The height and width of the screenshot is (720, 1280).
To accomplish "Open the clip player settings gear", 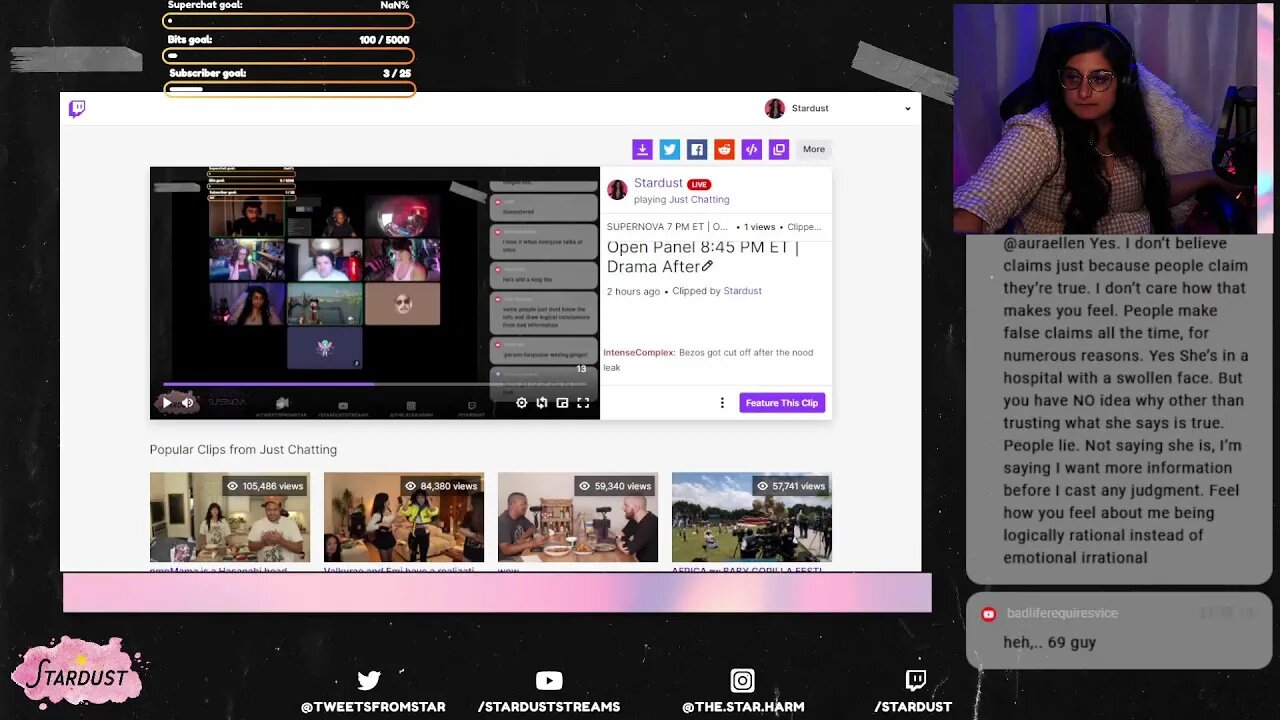I will click(x=521, y=403).
